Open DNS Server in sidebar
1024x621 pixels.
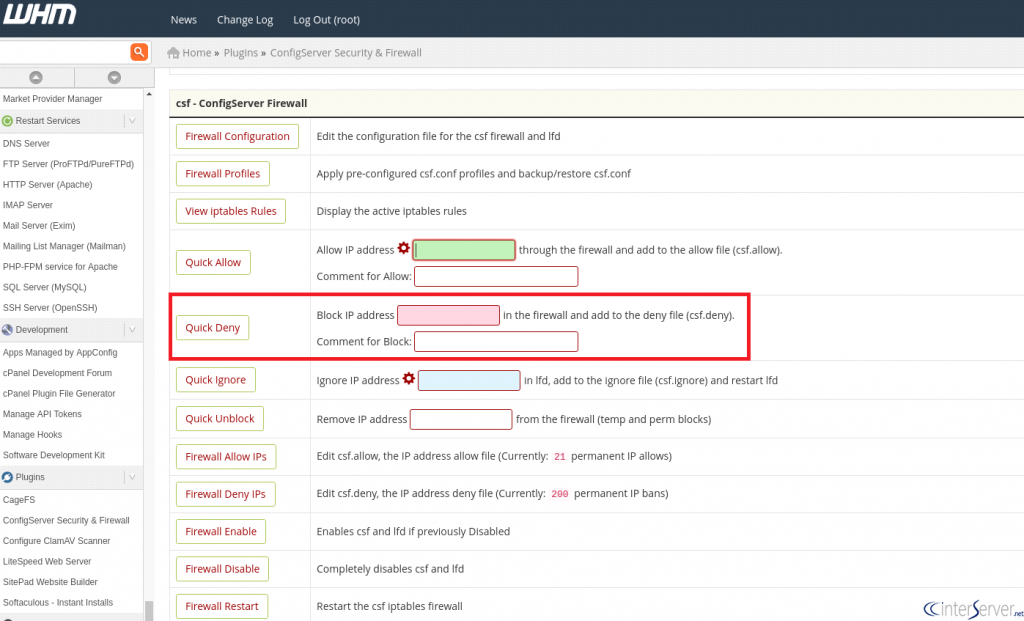coord(26,144)
